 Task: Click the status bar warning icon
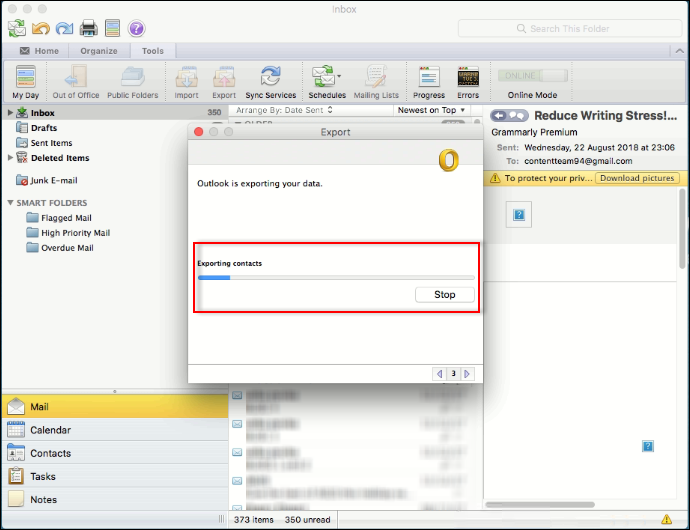click(666, 519)
